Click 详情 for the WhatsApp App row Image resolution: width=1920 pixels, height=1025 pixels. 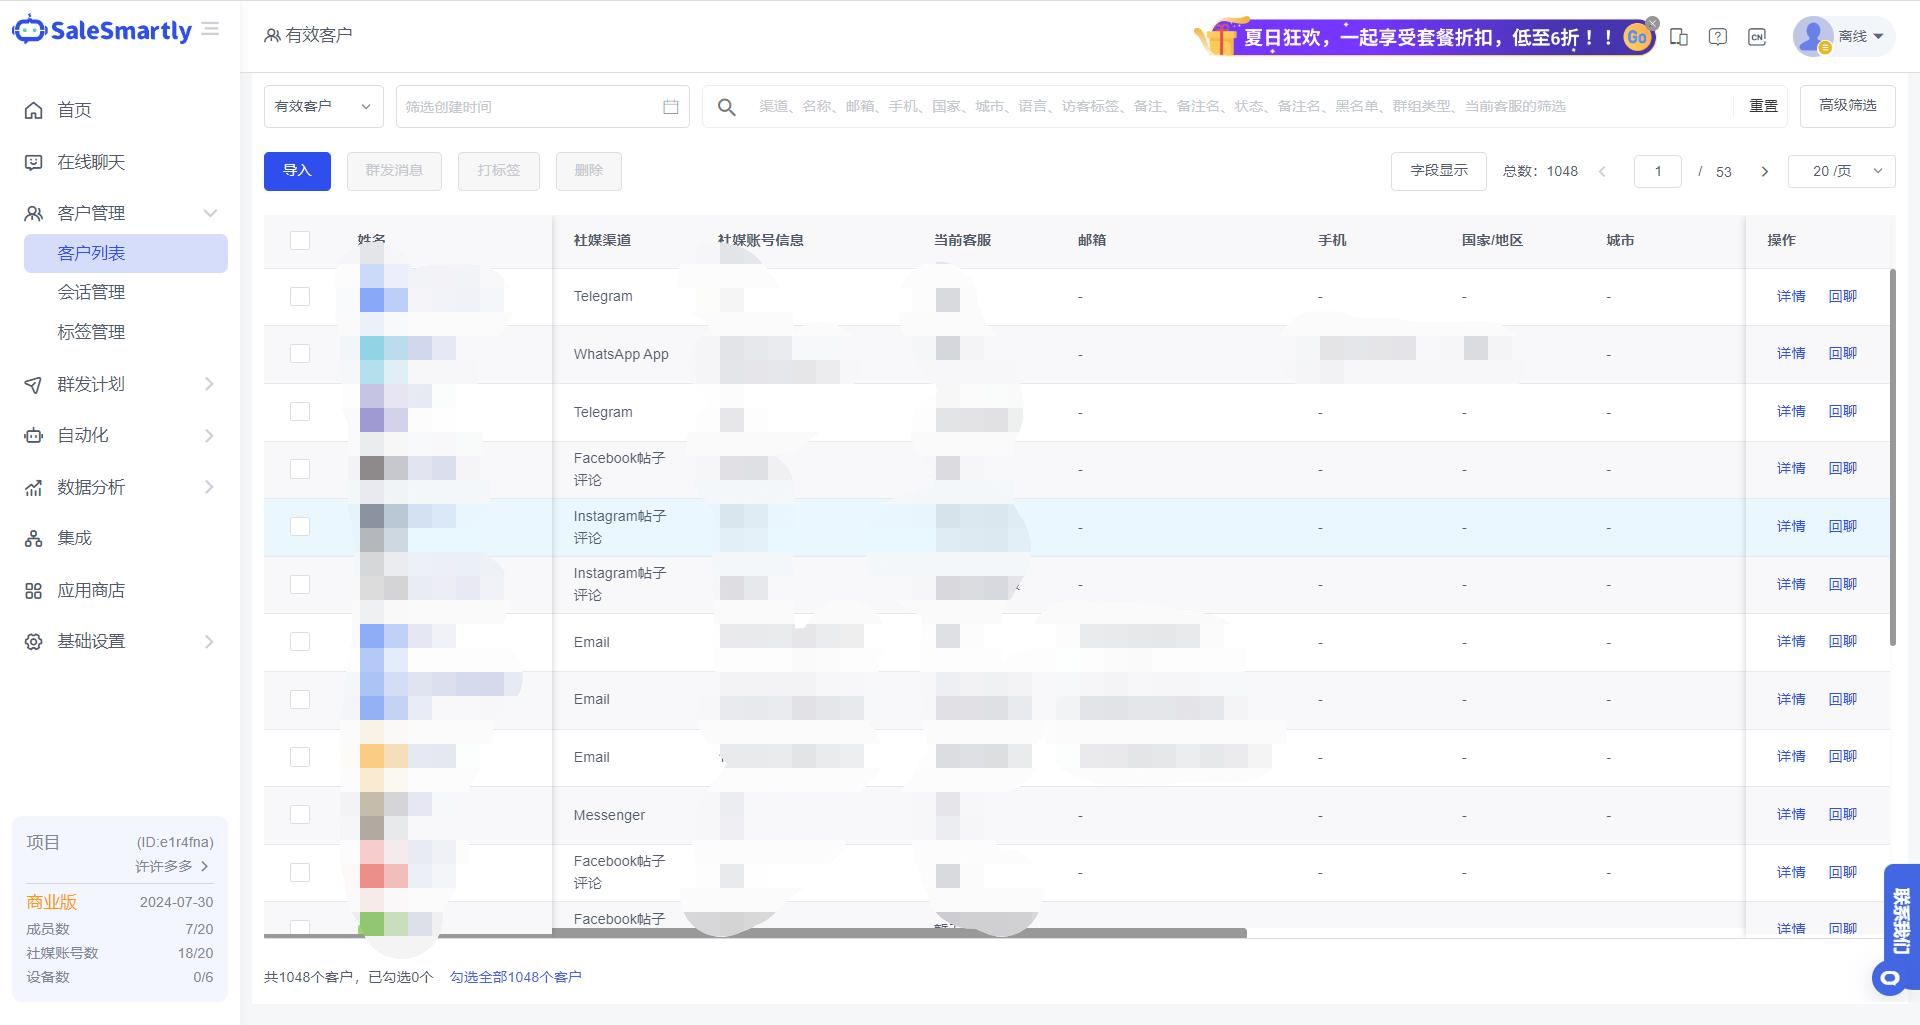pyautogui.click(x=1791, y=353)
